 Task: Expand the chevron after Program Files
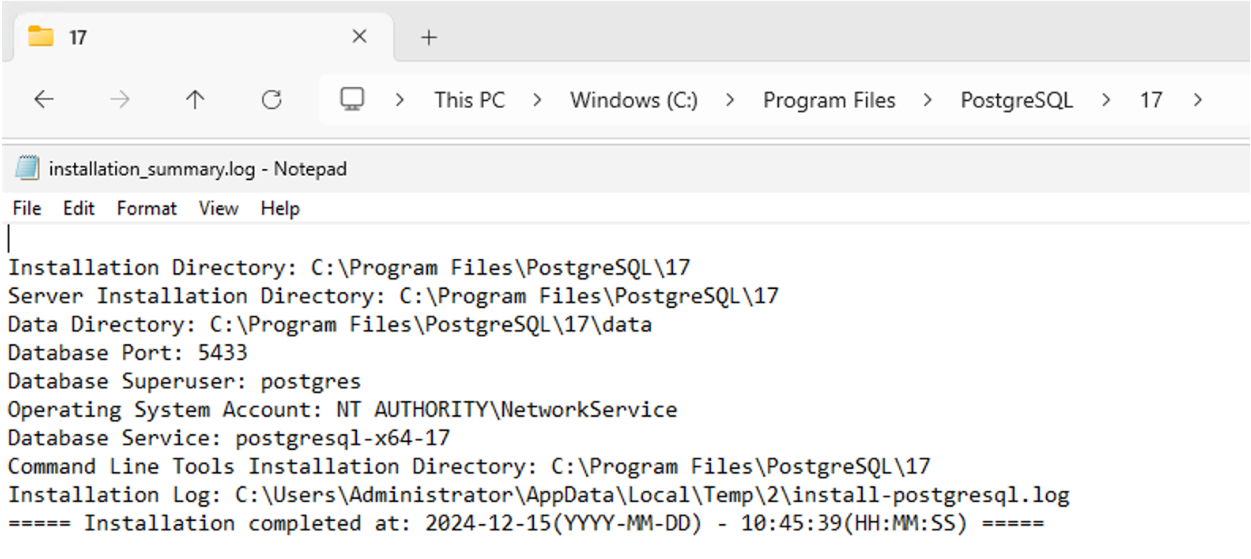tap(928, 100)
